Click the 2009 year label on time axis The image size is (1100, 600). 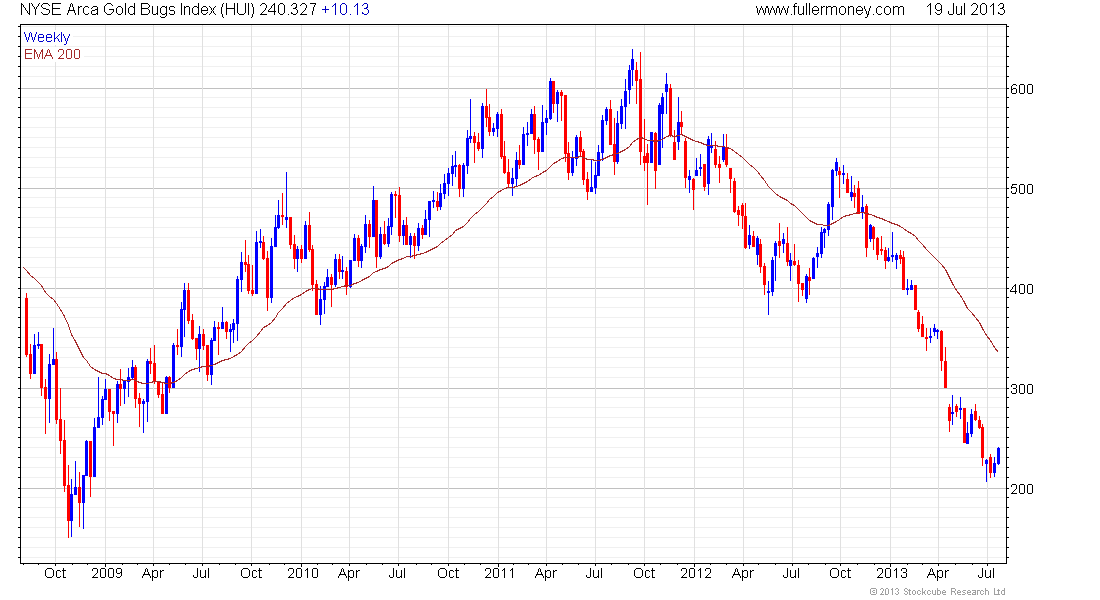coord(107,573)
